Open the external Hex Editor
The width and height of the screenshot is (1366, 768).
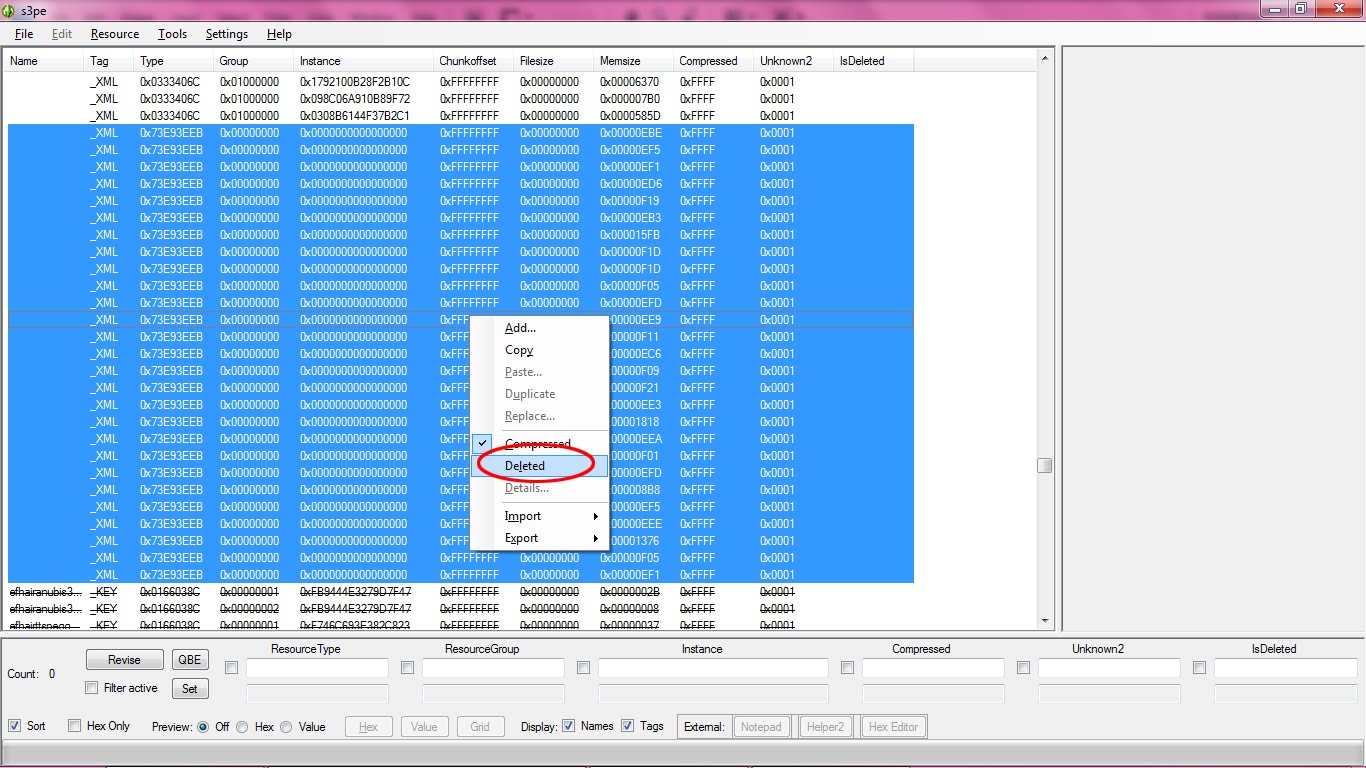892,726
